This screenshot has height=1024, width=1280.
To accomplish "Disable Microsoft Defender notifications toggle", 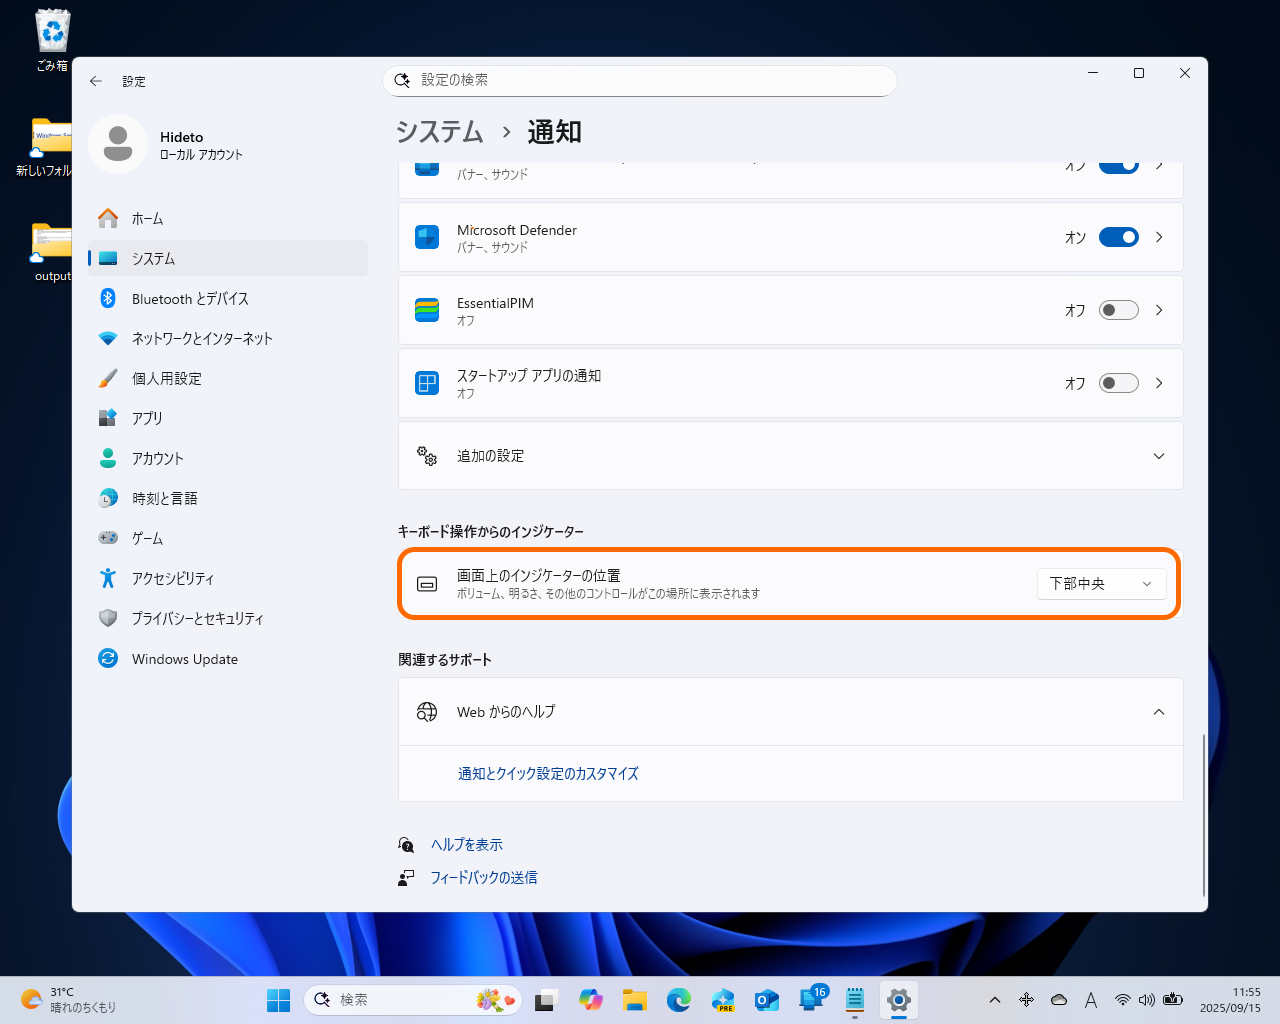I will pyautogui.click(x=1119, y=237).
